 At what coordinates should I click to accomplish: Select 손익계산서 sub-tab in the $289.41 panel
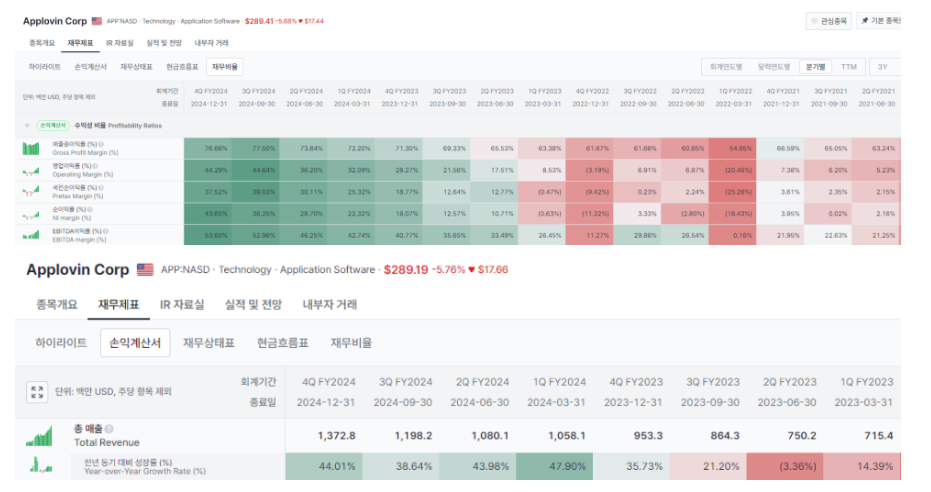click(x=90, y=67)
